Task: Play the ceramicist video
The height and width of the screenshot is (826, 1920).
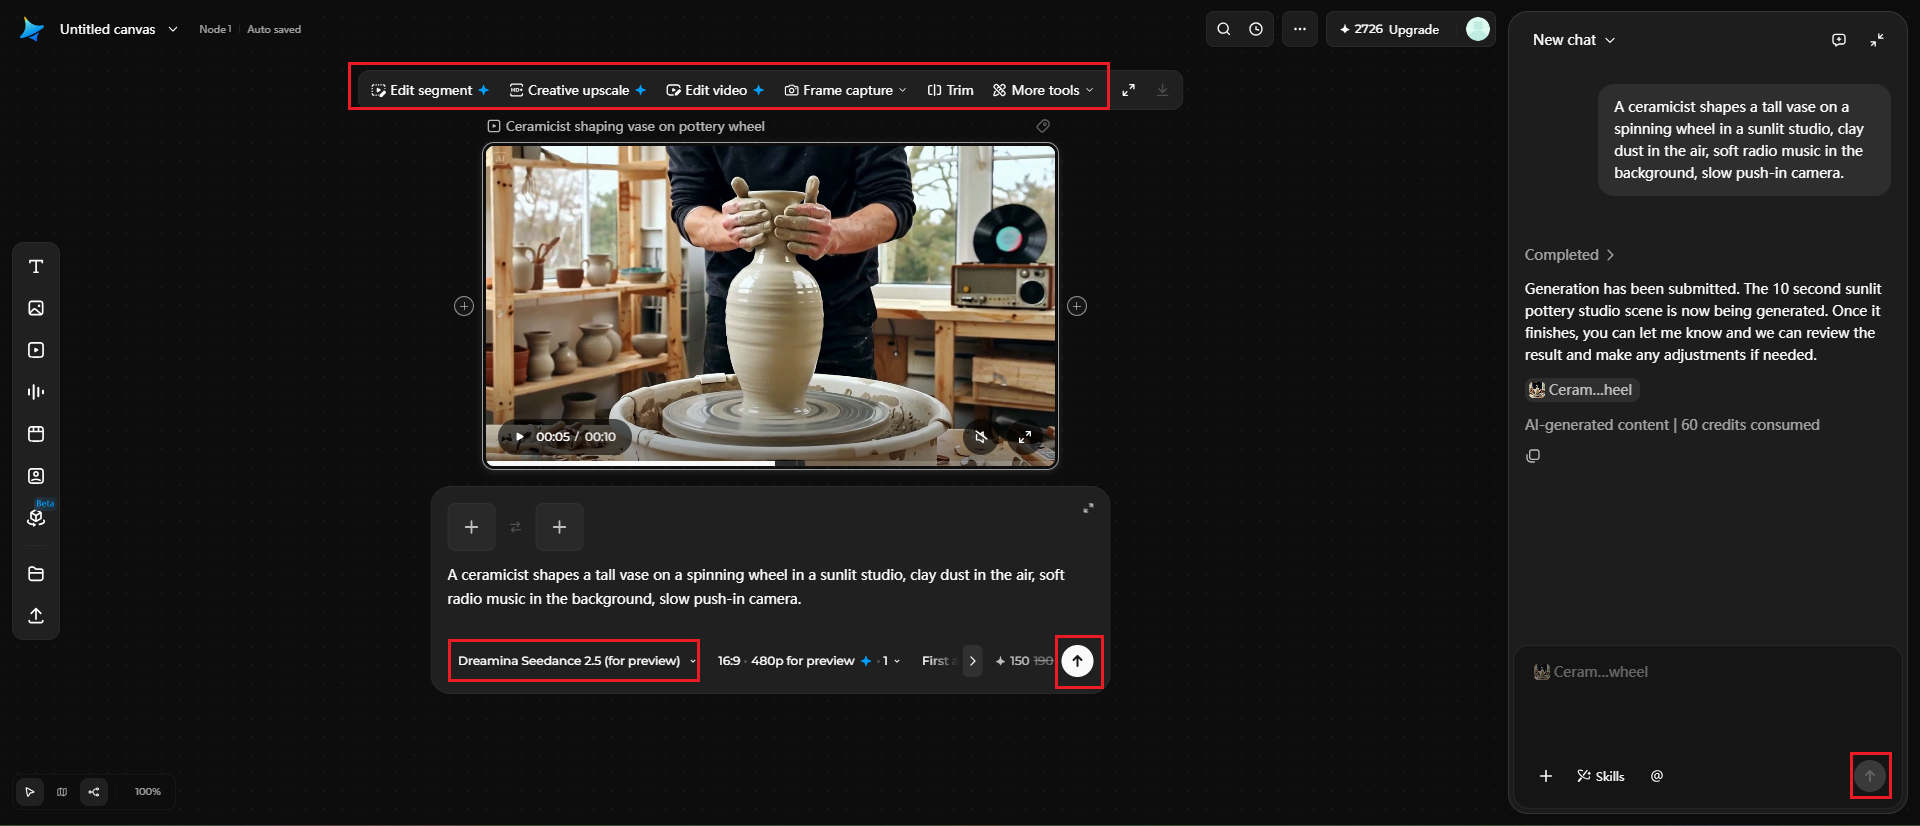Action: coord(520,437)
